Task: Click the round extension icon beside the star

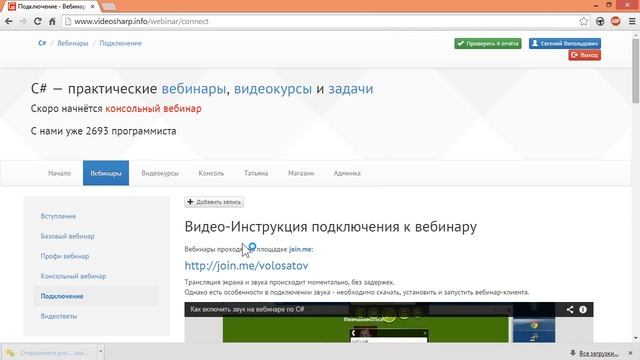Action: pyautogui.click(x=600, y=21)
